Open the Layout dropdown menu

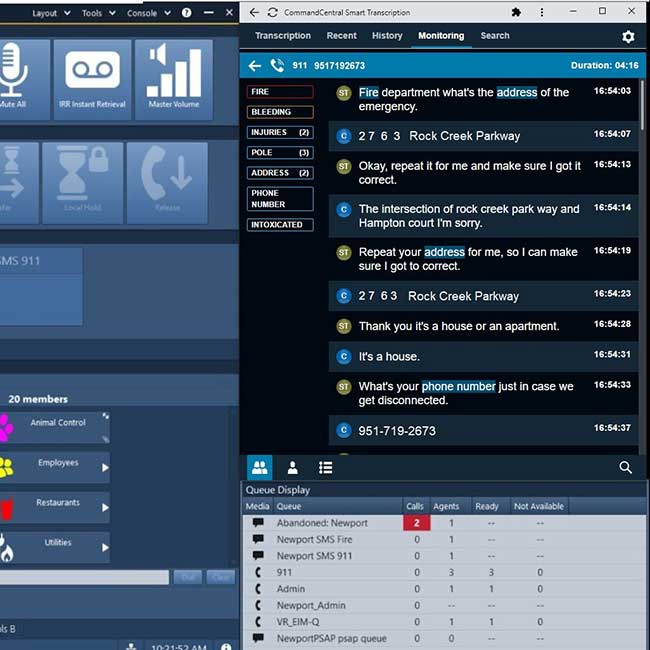[51, 13]
